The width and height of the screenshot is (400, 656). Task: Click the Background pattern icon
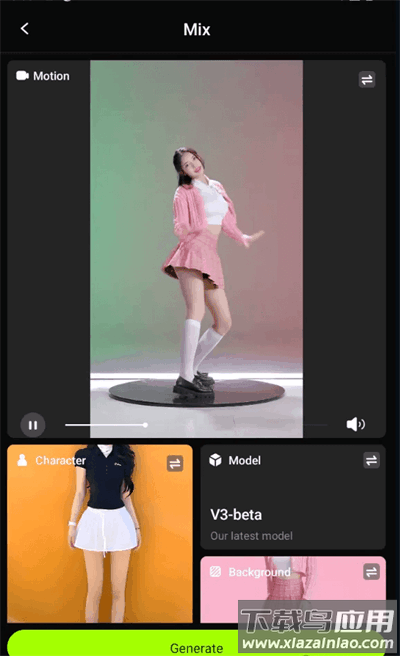[215, 571]
